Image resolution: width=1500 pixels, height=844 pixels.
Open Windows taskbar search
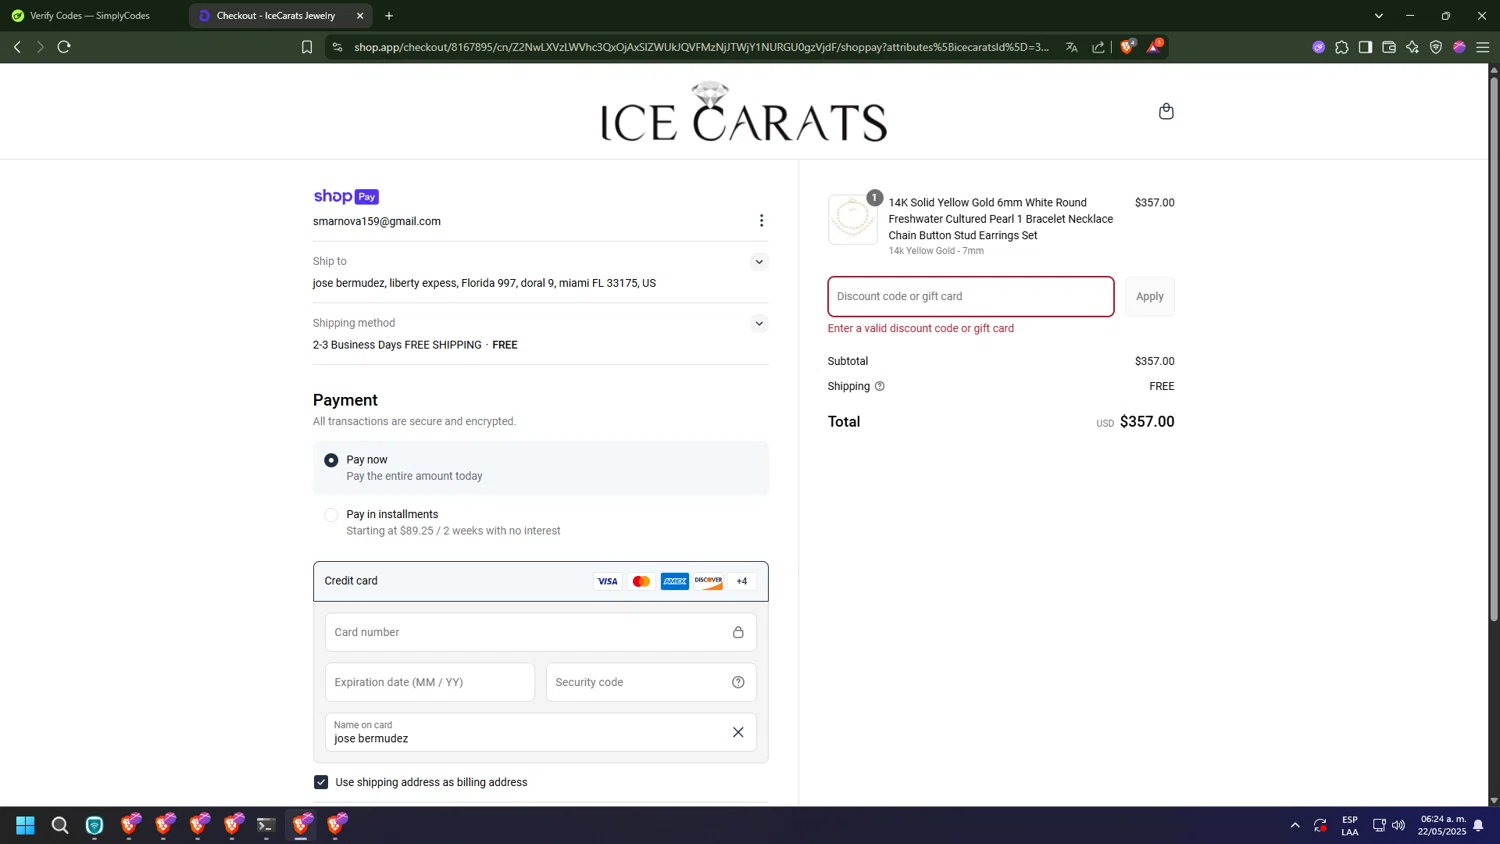(60, 825)
